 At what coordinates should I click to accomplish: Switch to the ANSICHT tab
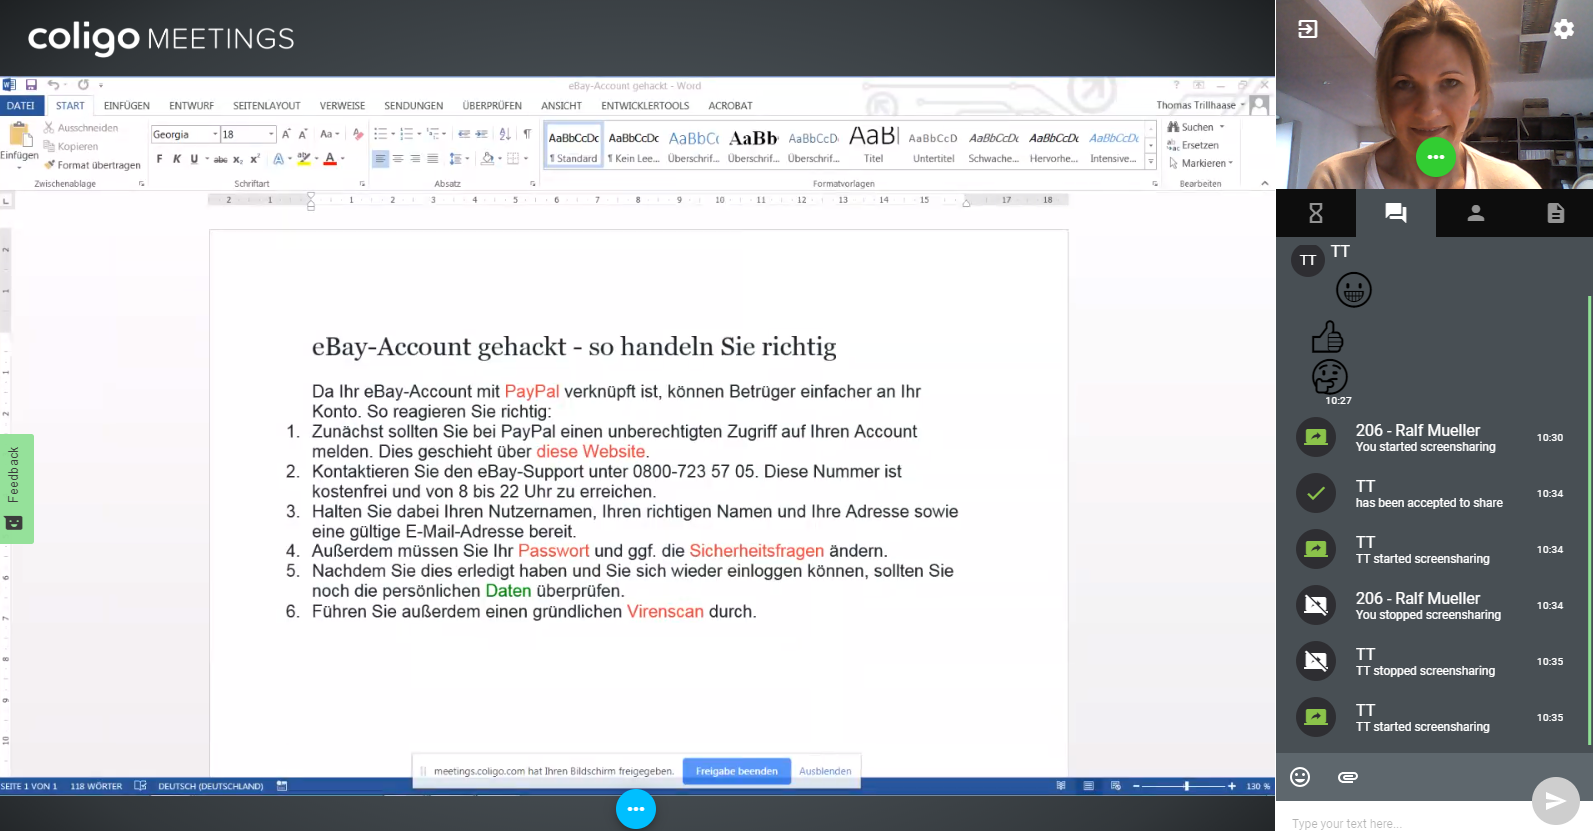point(561,105)
